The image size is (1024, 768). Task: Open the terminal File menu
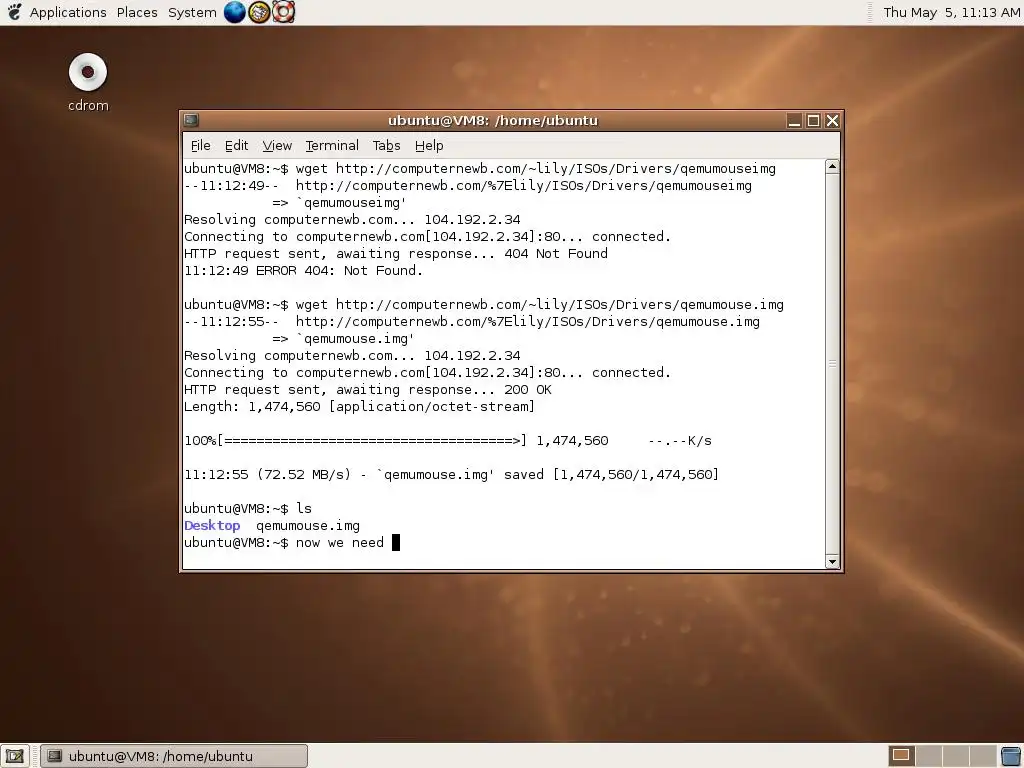(x=200, y=146)
